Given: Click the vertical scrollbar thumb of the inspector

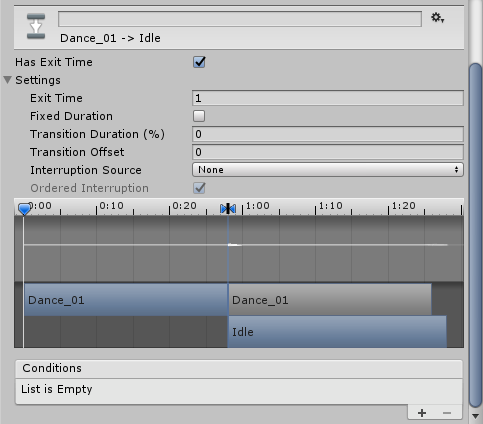Looking at the screenshot, I should pos(475,235).
